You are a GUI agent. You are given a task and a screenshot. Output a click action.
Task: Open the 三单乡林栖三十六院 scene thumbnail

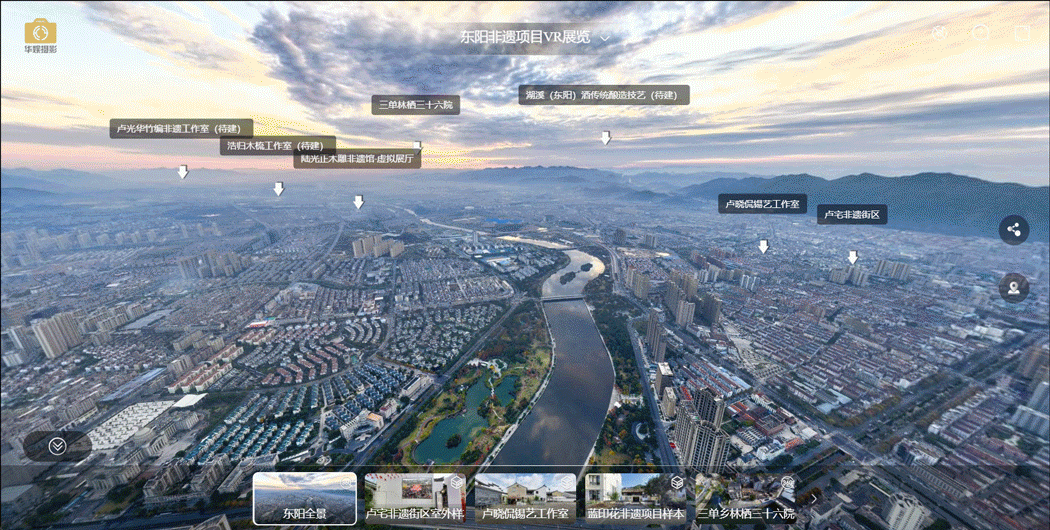click(x=746, y=498)
